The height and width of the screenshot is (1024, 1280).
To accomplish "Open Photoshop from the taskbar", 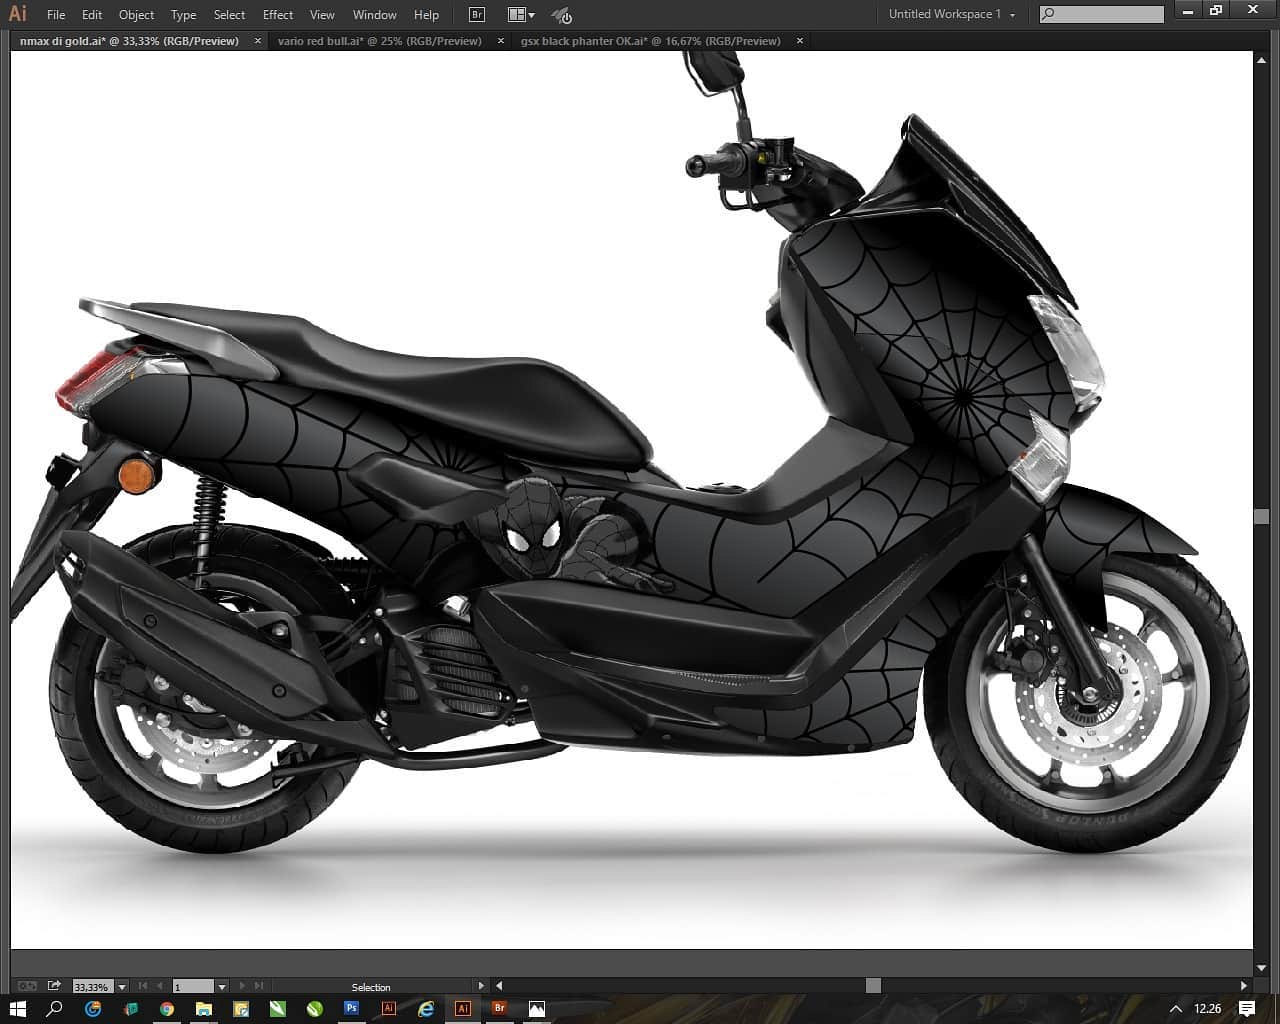I will click(351, 1009).
